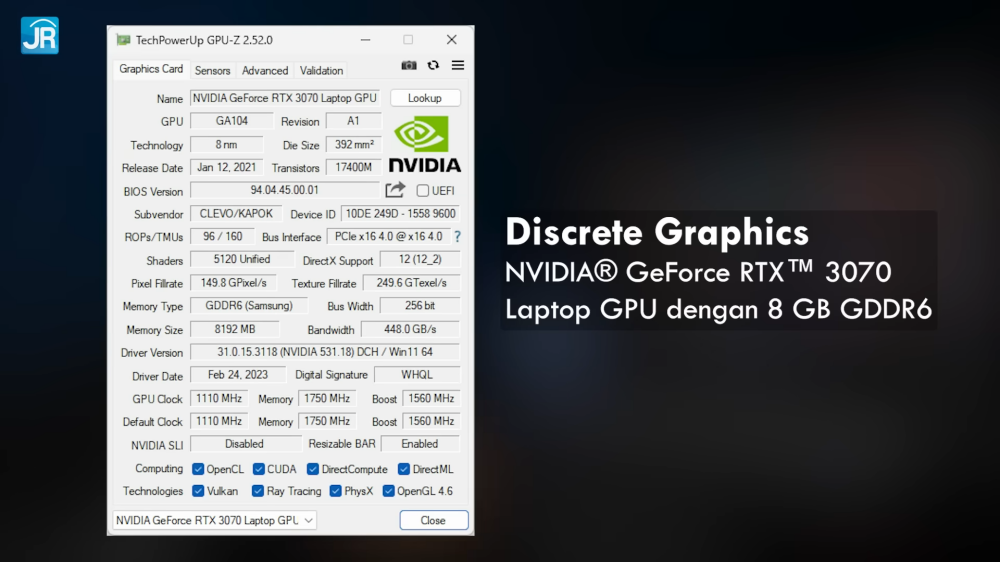The image size is (1000, 562).
Task: Click Bus Interface field PCIe x16 4.0
Action: coord(388,237)
